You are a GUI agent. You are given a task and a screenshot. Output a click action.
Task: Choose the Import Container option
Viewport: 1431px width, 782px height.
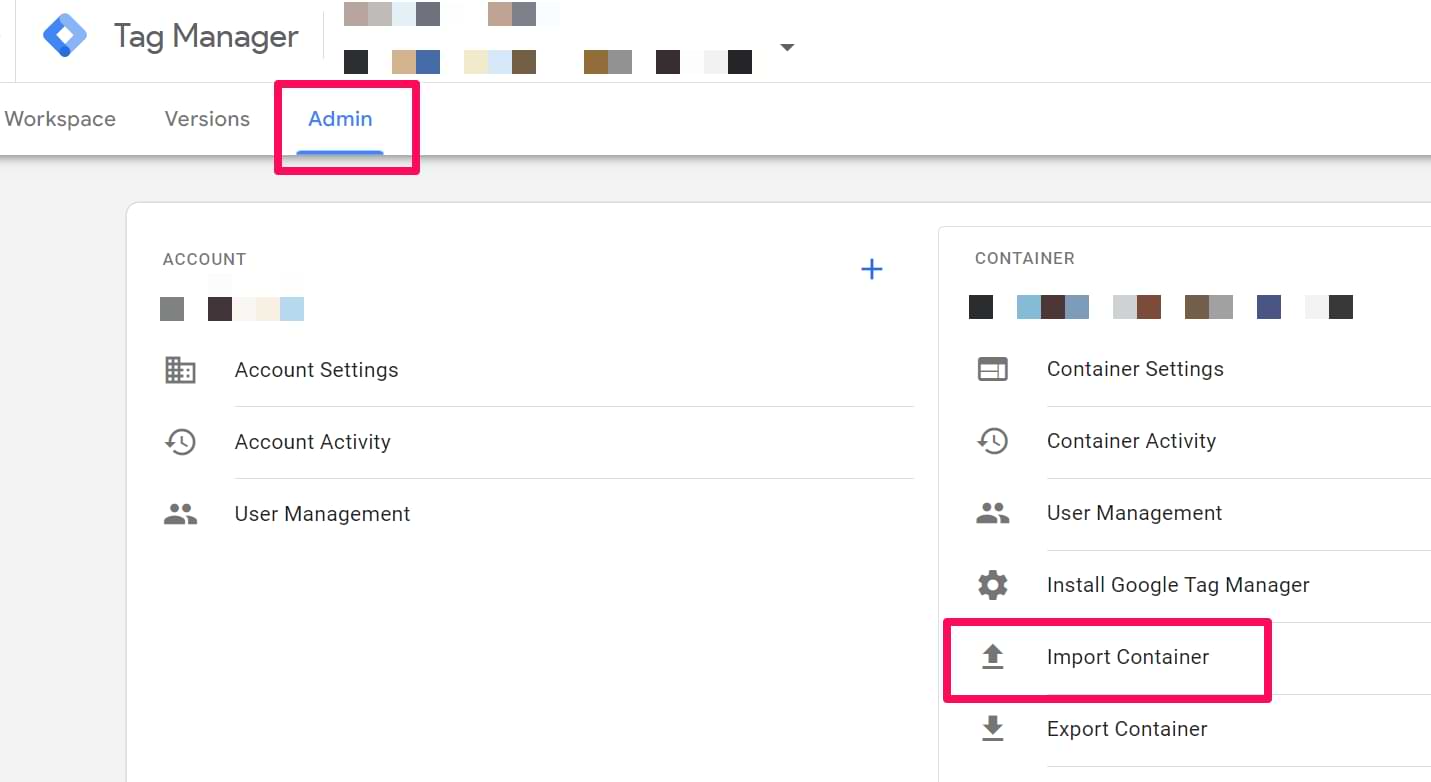point(1127,657)
